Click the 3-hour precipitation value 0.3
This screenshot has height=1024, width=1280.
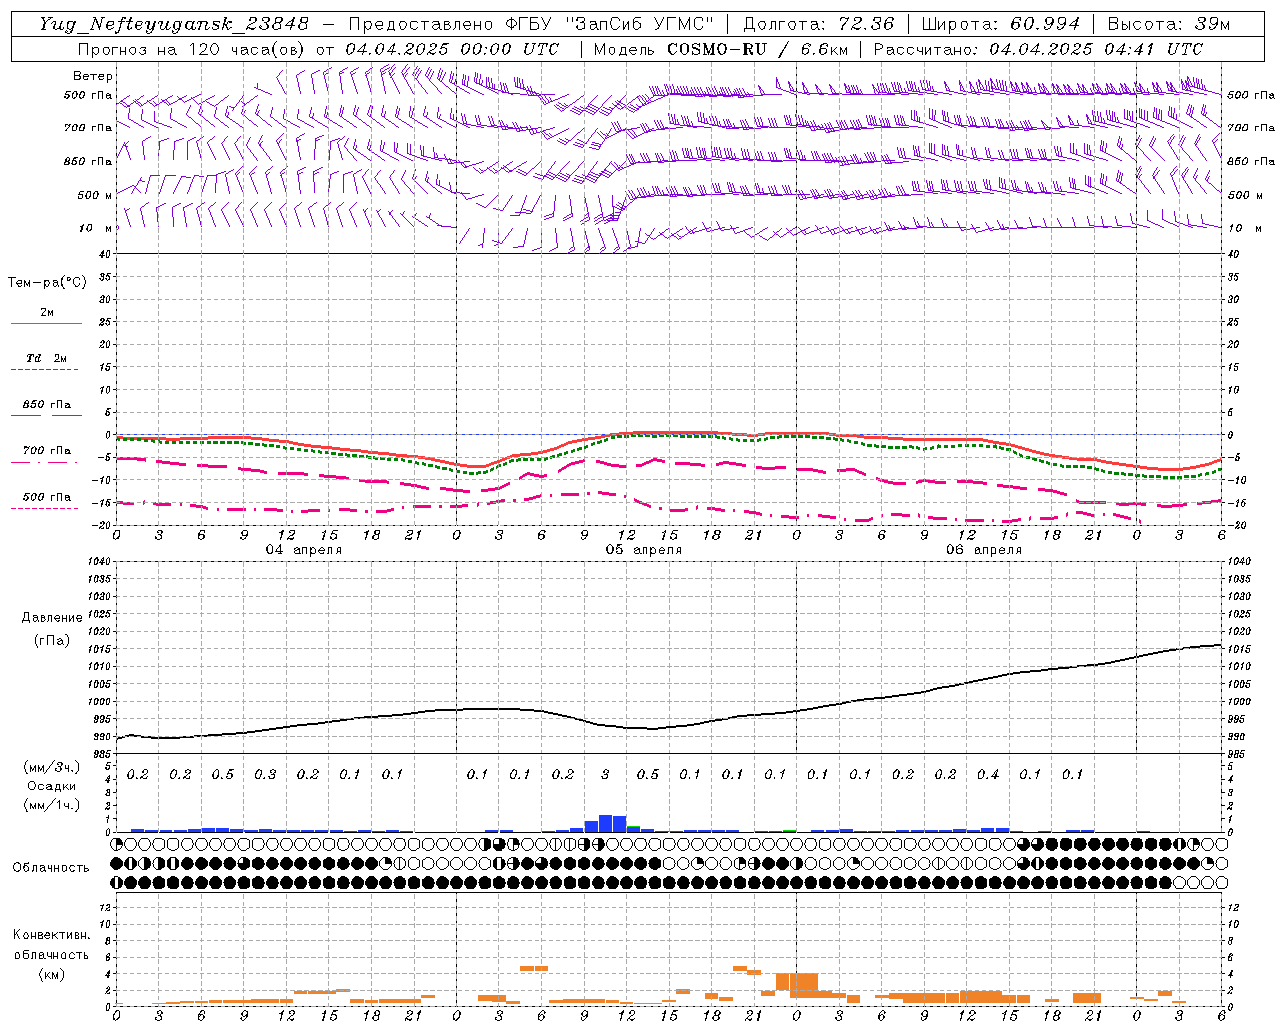265,775
